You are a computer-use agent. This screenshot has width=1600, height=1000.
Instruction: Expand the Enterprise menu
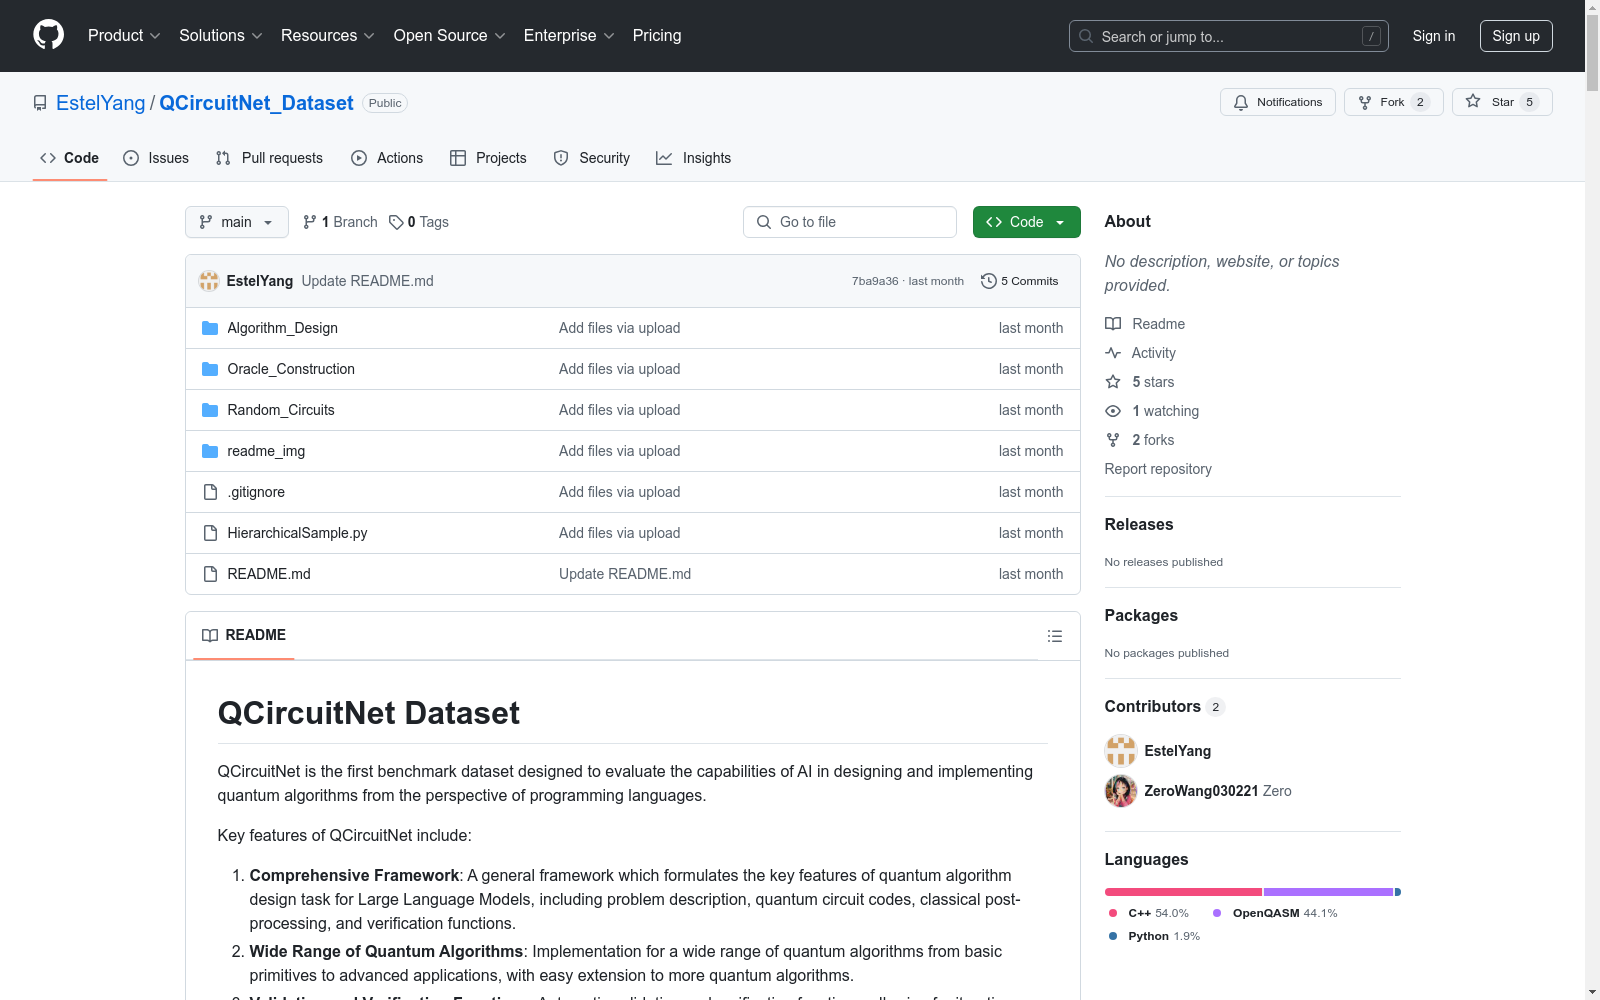click(x=569, y=36)
